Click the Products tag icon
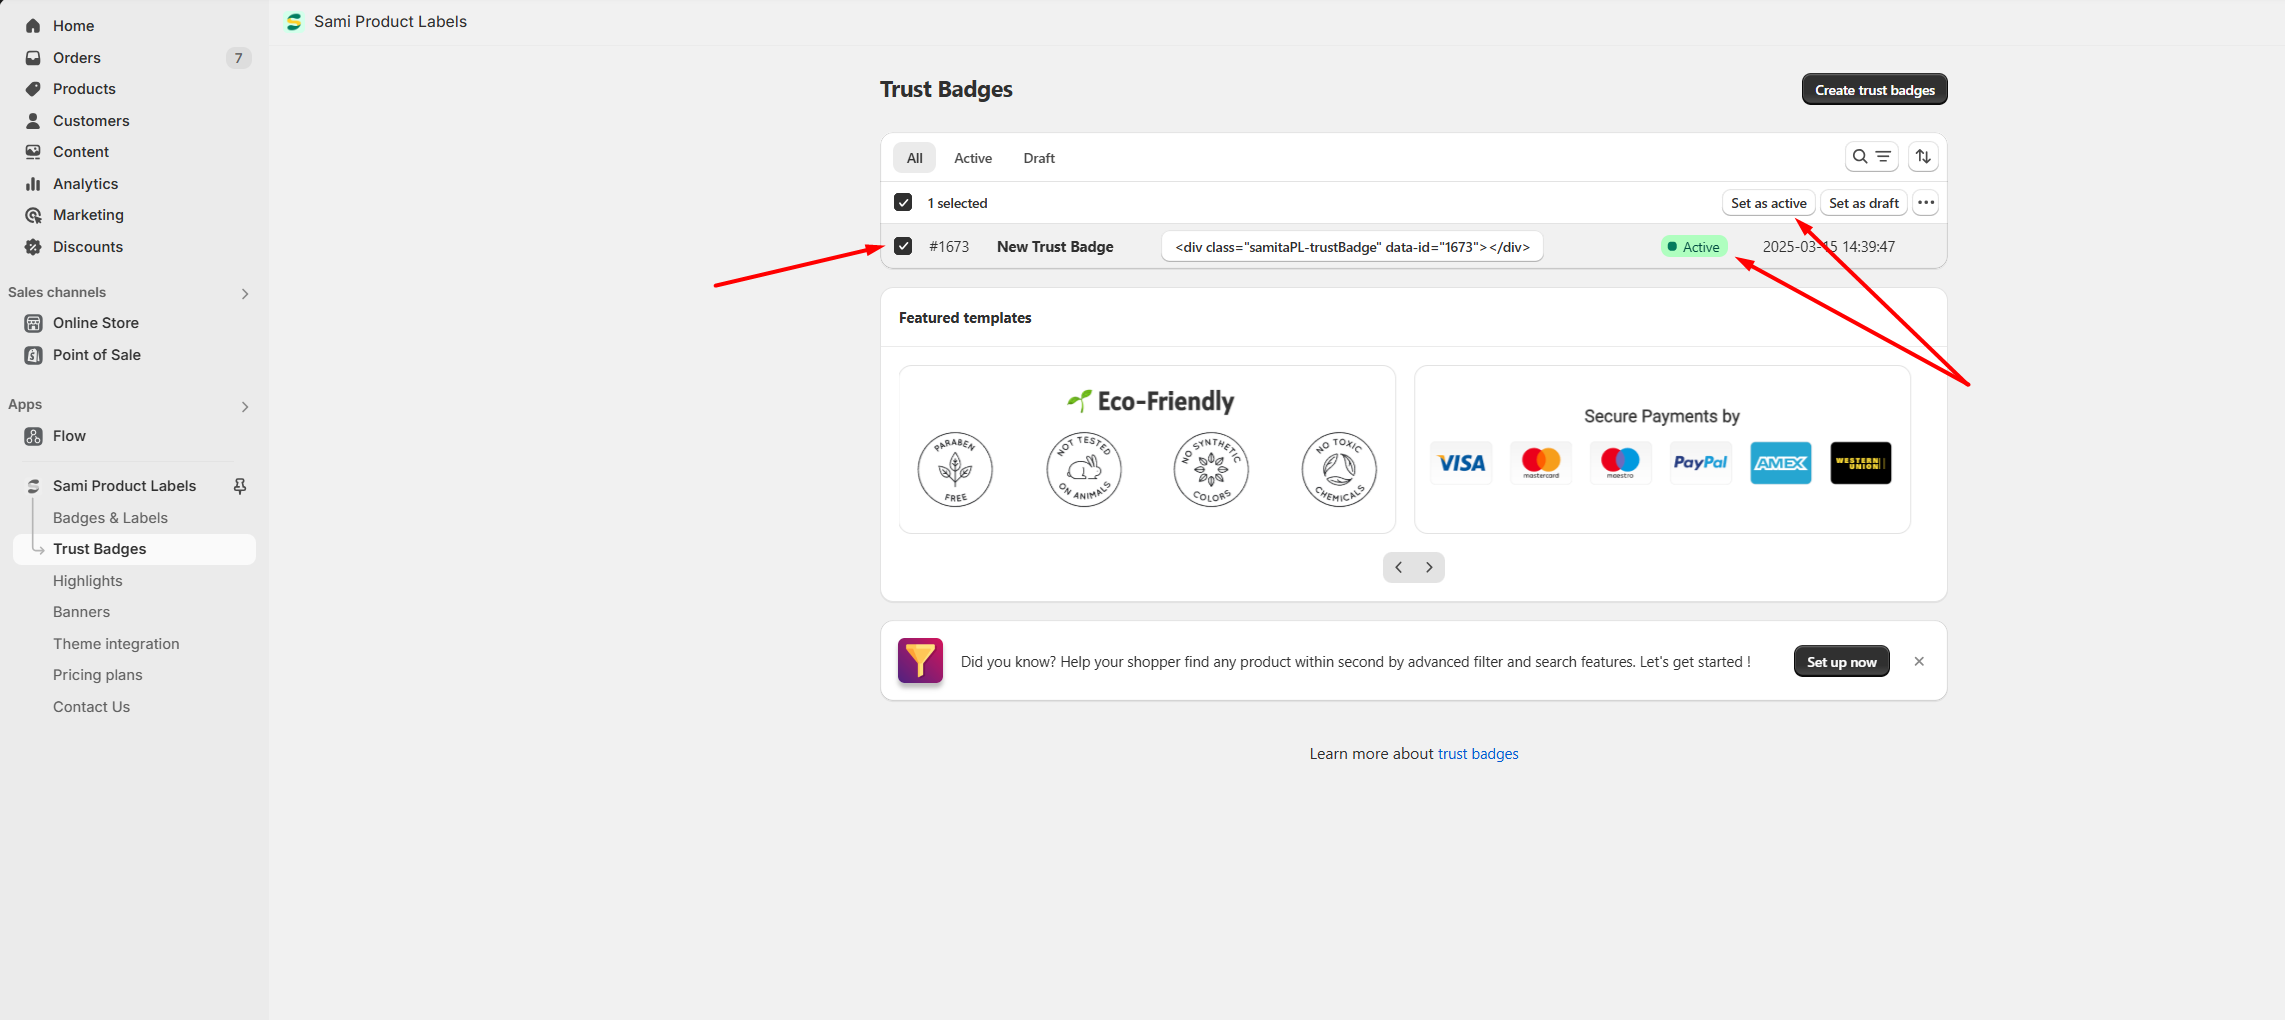This screenshot has width=2285, height=1020. [x=33, y=89]
